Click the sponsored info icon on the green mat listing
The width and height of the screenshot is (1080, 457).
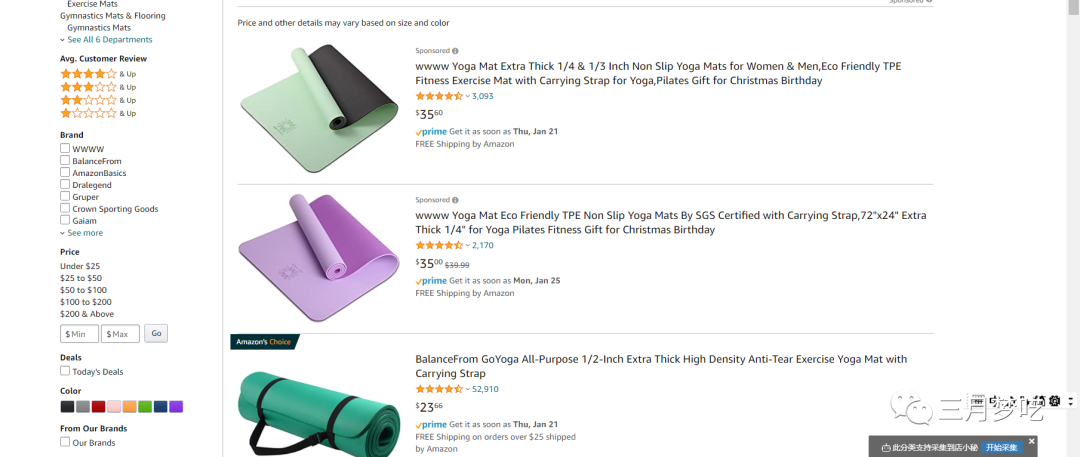click(x=455, y=51)
